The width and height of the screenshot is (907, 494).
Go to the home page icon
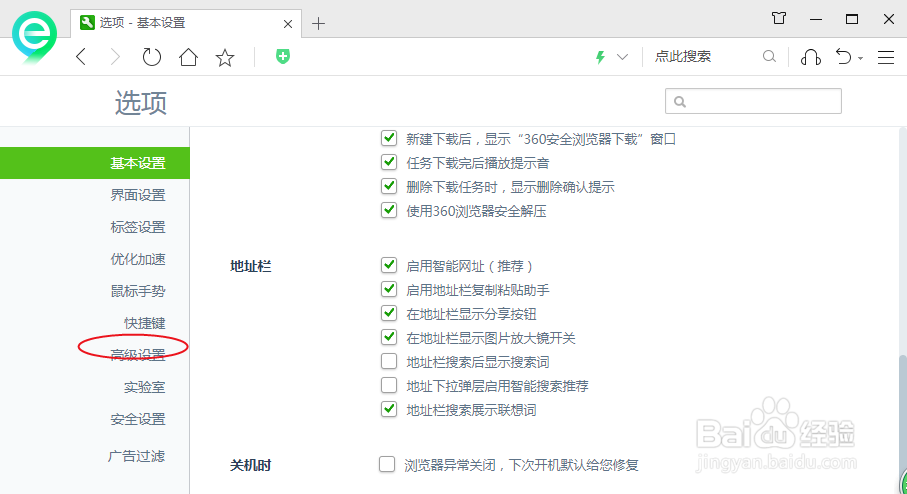[x=188, y=57]
